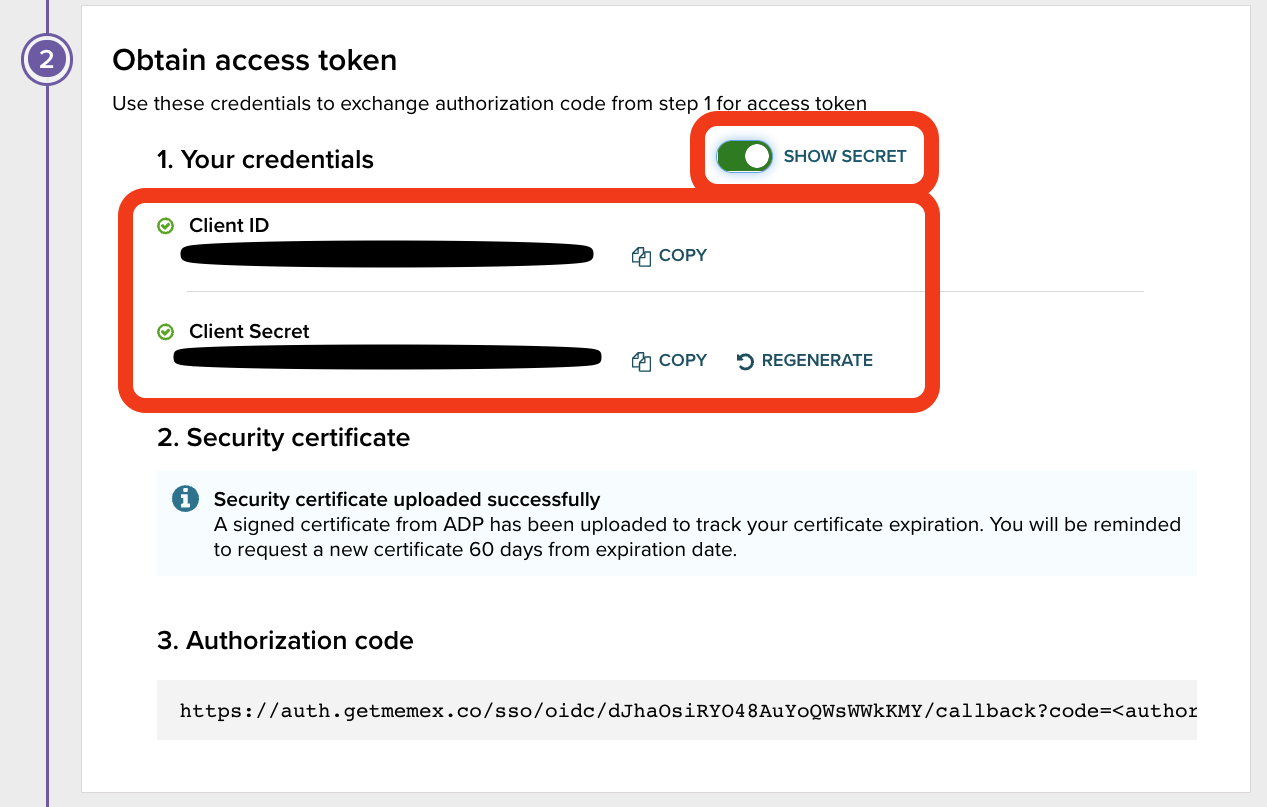Toggle the Show Secret switch off
The image size is (1267, 807).
(744, 157)
